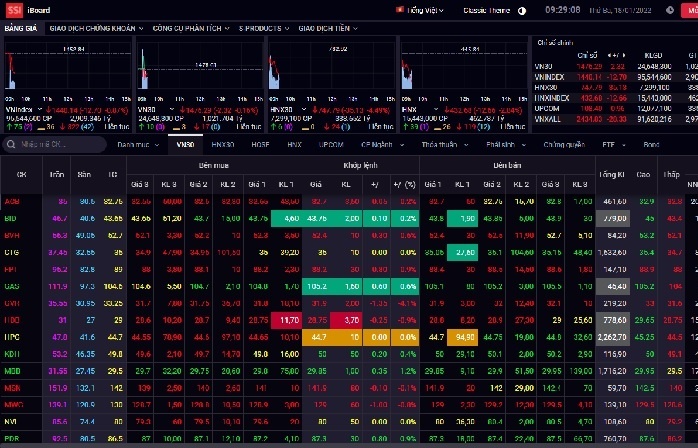Open the ETF tab
The height and width of the screenshot is (448, 698).
coord(608,144)
